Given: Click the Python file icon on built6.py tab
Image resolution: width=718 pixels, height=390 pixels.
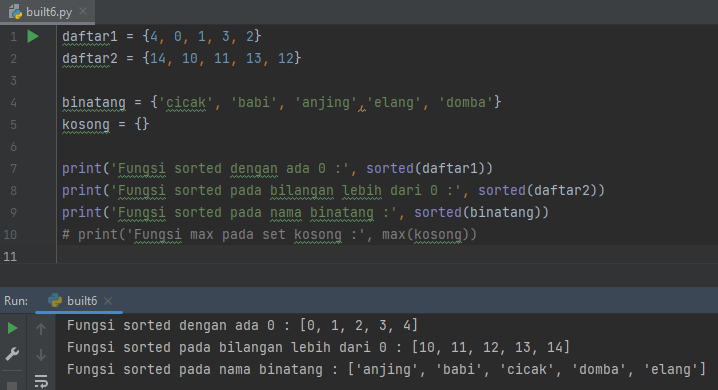Looking at the screenshot, I should tap(15, 11).
